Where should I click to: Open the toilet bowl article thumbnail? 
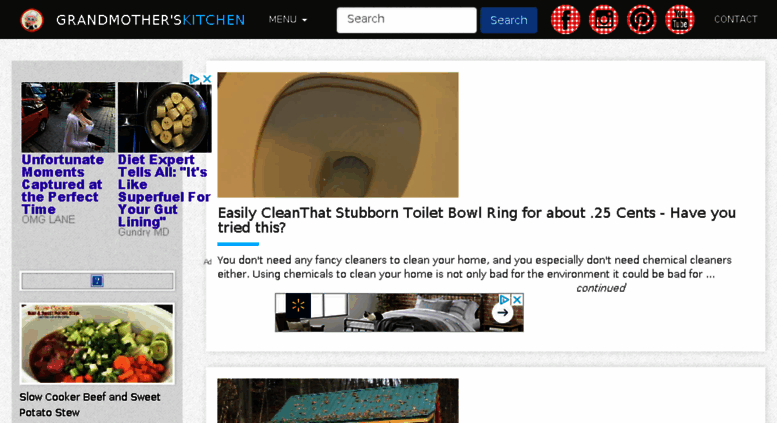[x=338, y=135]
